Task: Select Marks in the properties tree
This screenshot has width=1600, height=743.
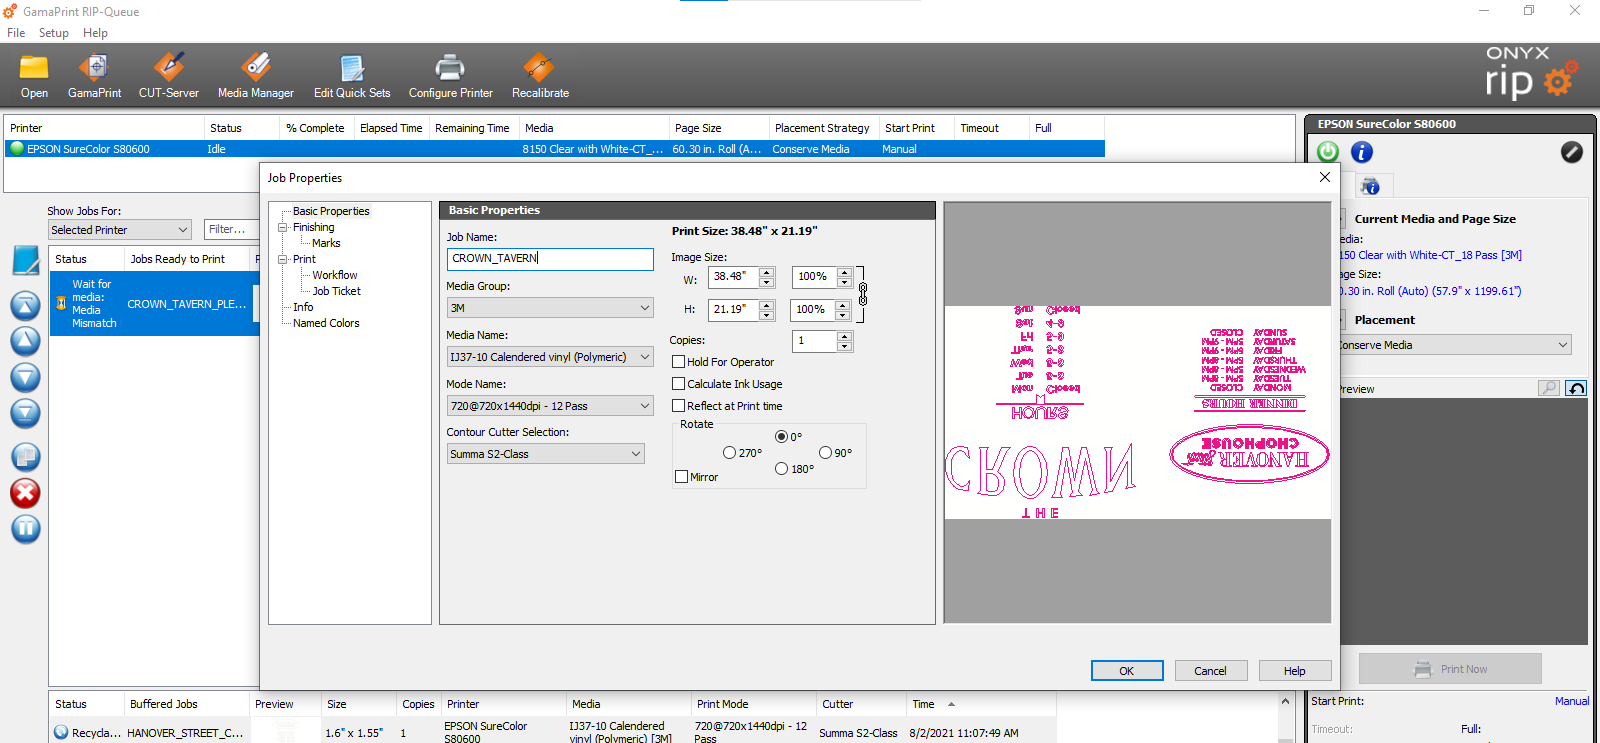Action: [326, 243]
